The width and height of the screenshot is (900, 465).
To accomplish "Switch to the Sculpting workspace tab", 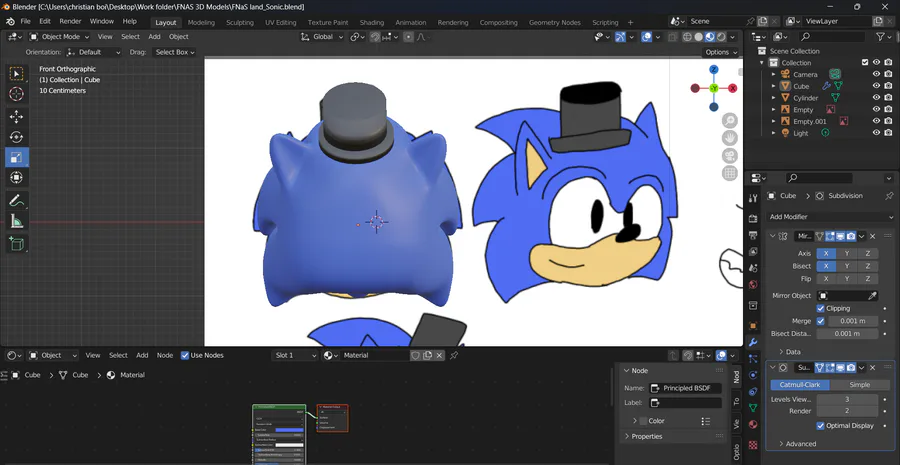I will [x=239, y=22].
